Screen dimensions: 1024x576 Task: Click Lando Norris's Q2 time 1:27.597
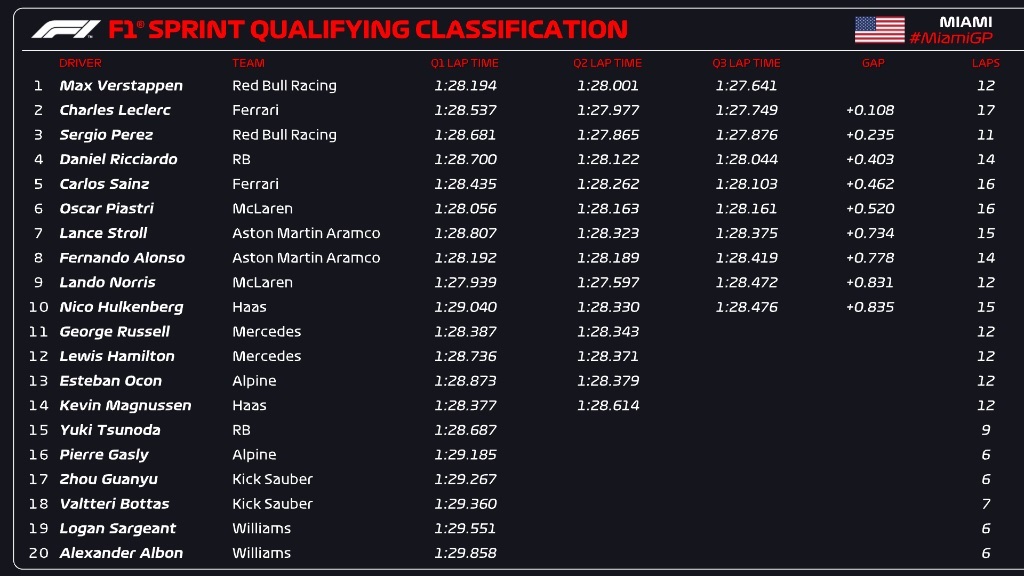(x=608, y=282)
